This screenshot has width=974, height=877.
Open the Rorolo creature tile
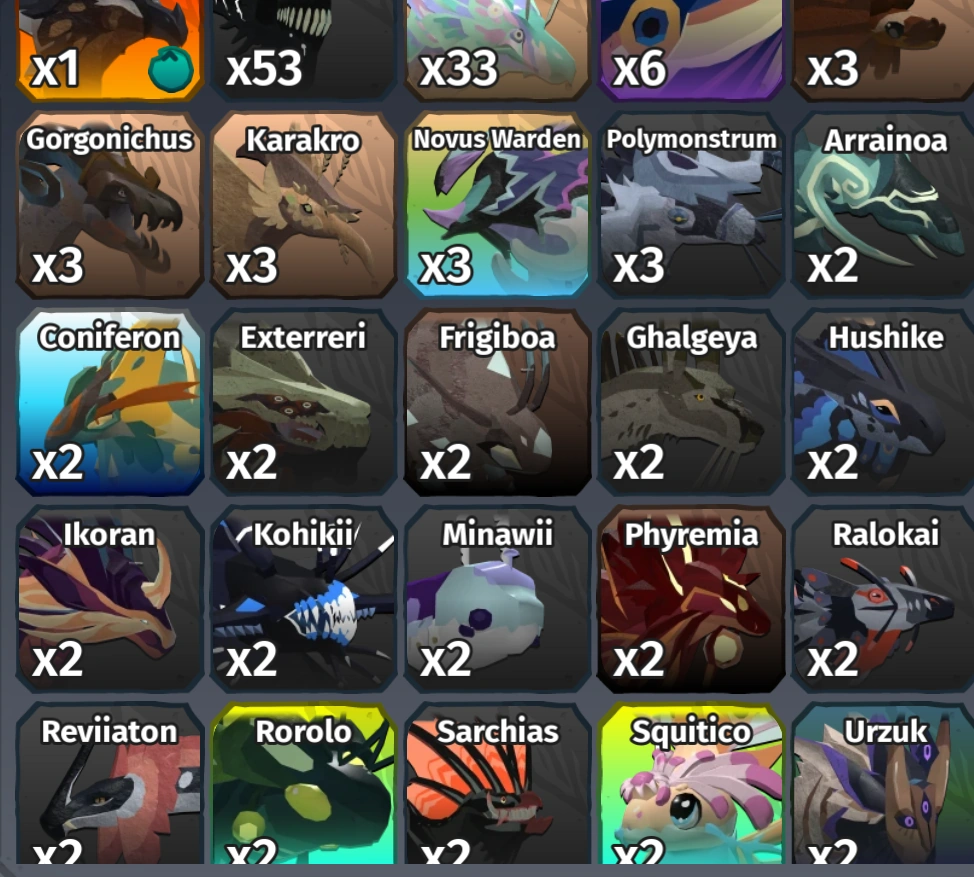[303, 784]
